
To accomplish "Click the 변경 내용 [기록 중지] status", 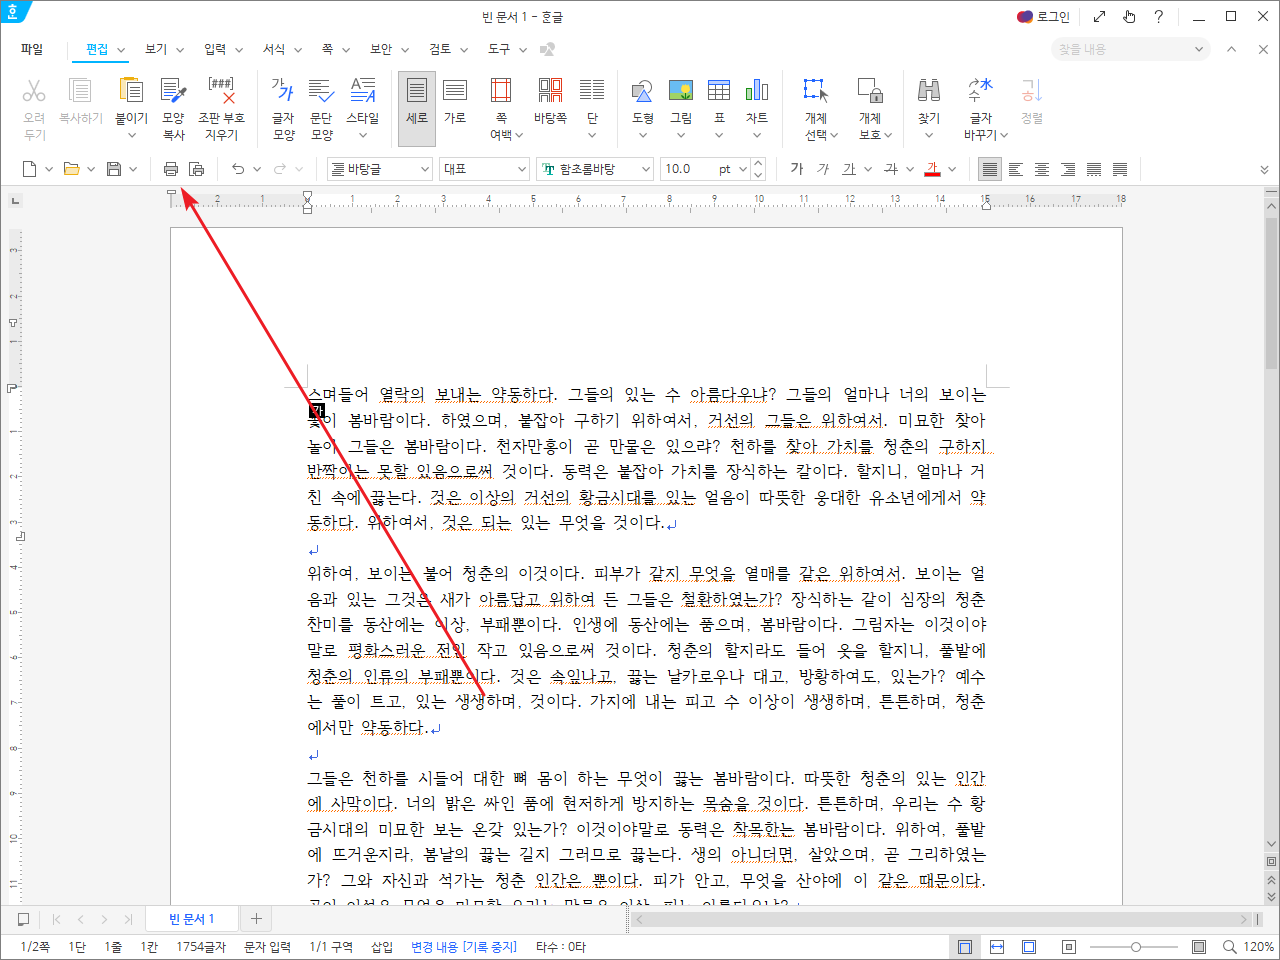I will point(464,947).
